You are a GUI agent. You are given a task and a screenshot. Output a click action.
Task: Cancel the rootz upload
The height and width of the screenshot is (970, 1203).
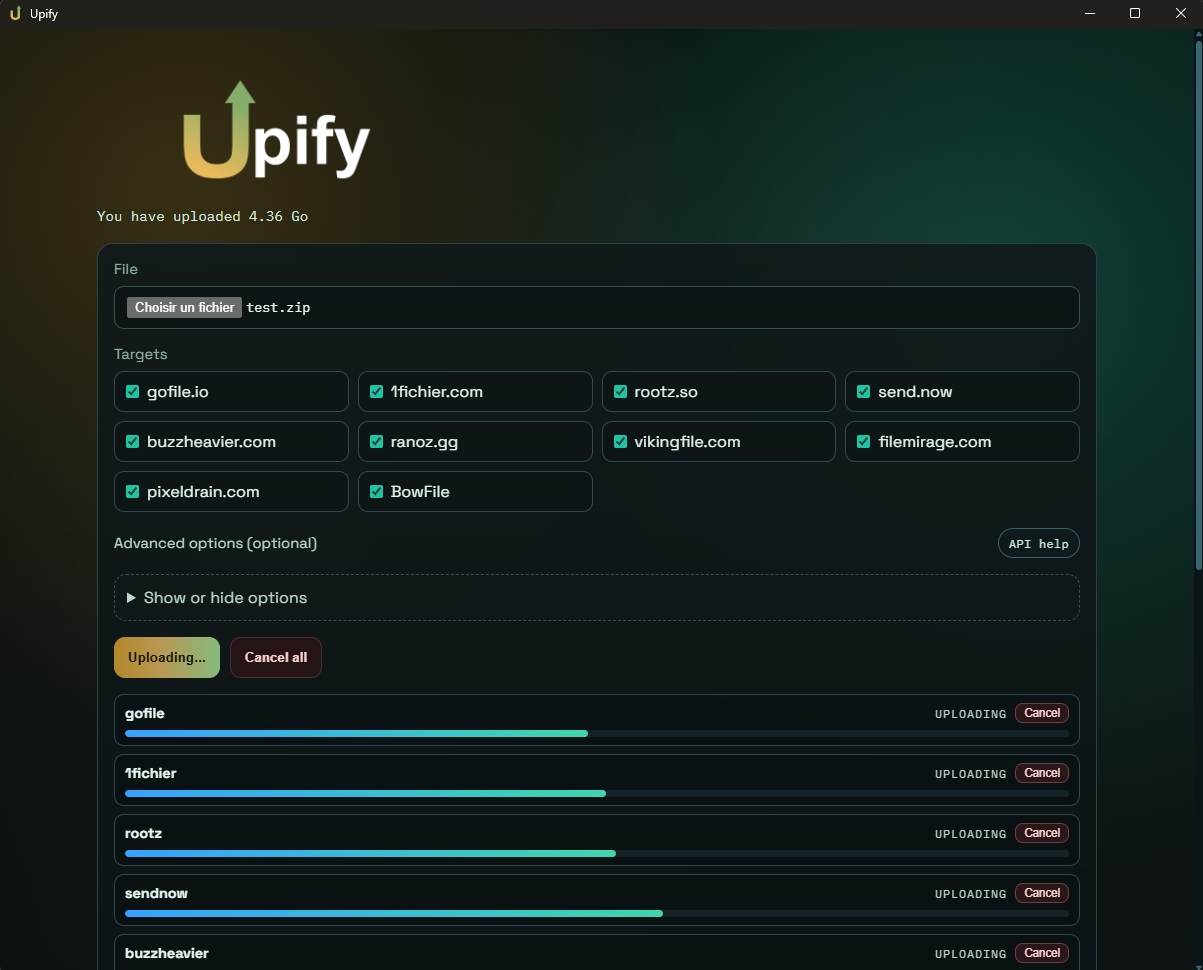(x=1042, y=833)
